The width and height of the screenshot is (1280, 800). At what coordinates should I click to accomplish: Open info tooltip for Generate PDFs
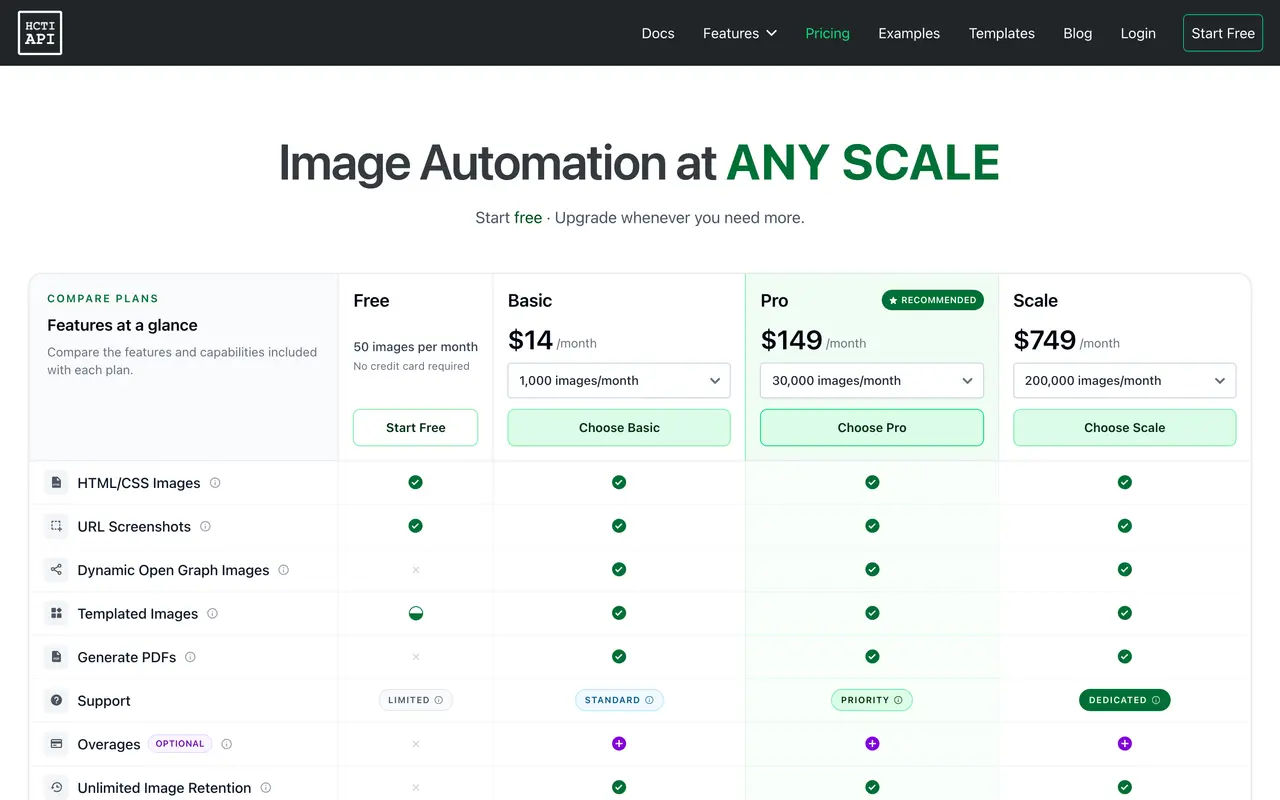point(190,657)
